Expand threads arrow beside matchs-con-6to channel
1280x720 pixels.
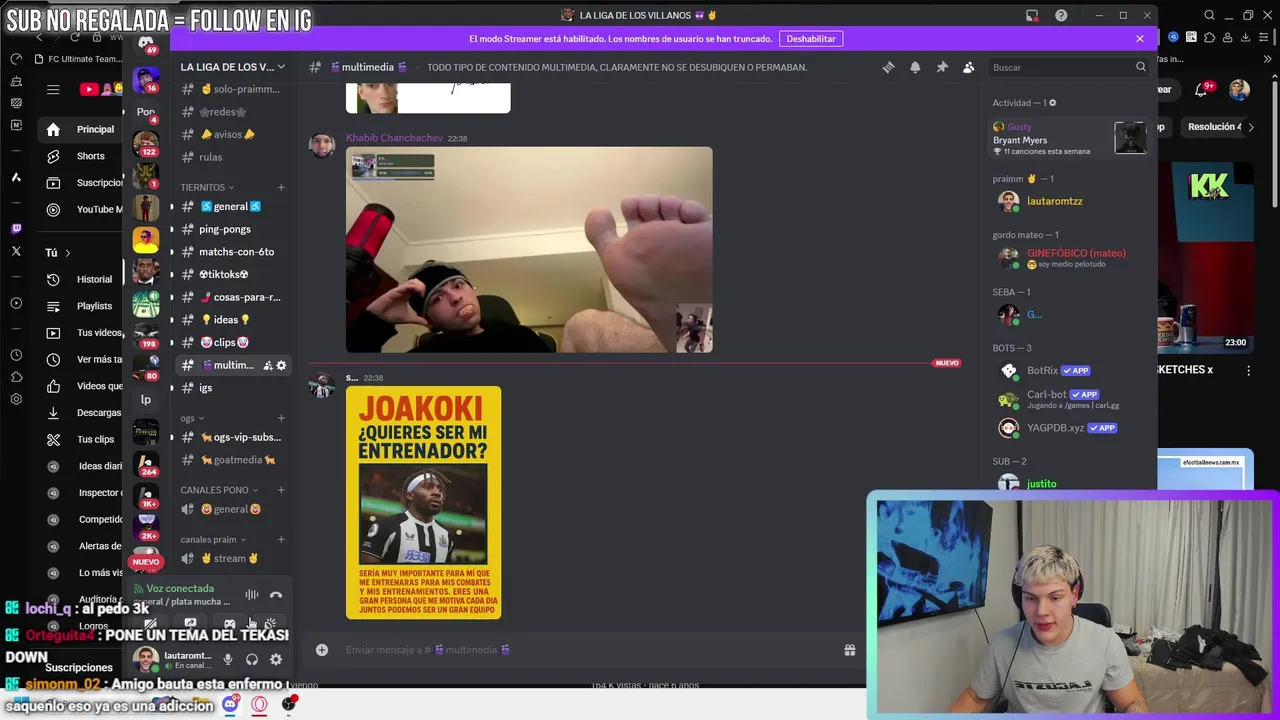171,252
